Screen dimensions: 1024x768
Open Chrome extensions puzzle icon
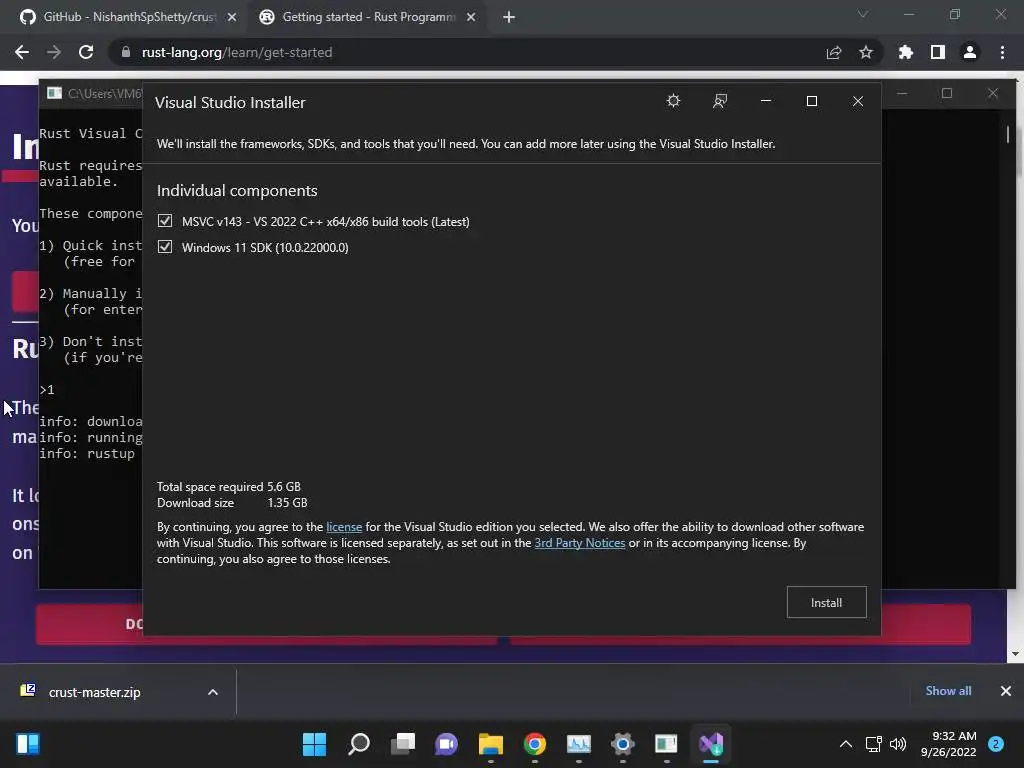tap(905, 52)
